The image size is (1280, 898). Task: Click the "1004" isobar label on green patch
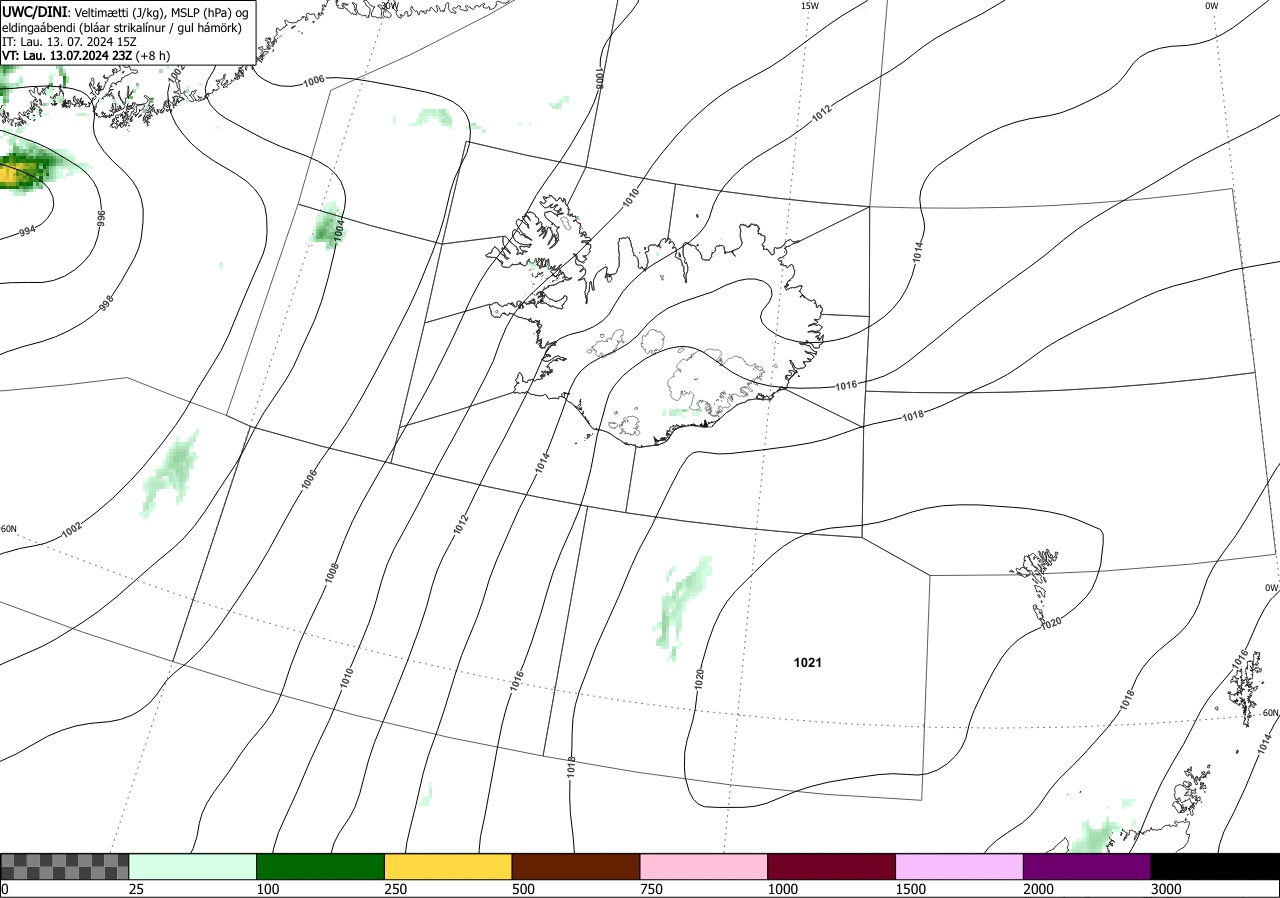[339, 229]
